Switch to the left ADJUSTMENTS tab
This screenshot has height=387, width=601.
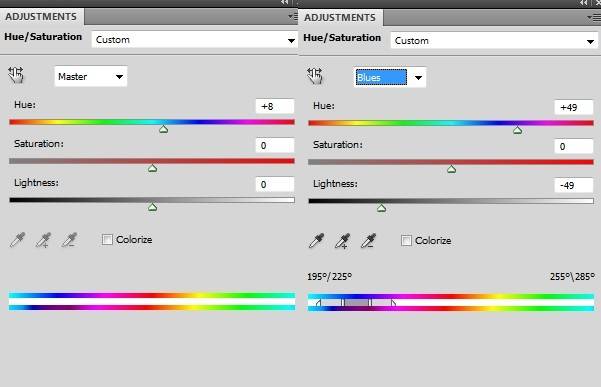[41, 16]
